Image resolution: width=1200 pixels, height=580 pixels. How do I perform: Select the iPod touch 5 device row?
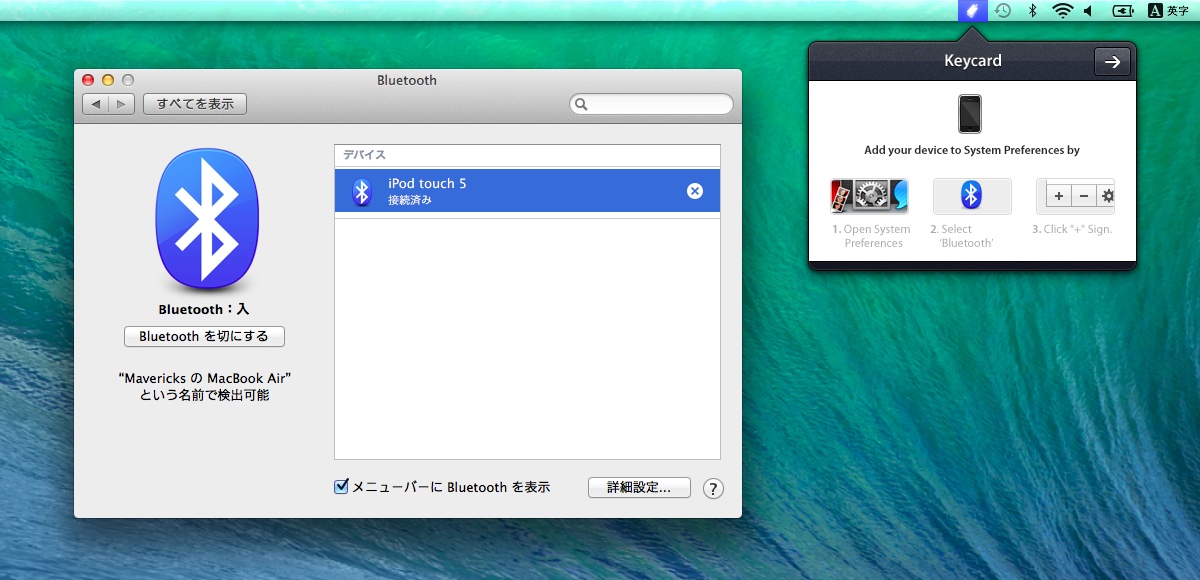pyautogui.click(x=527, y=191)
